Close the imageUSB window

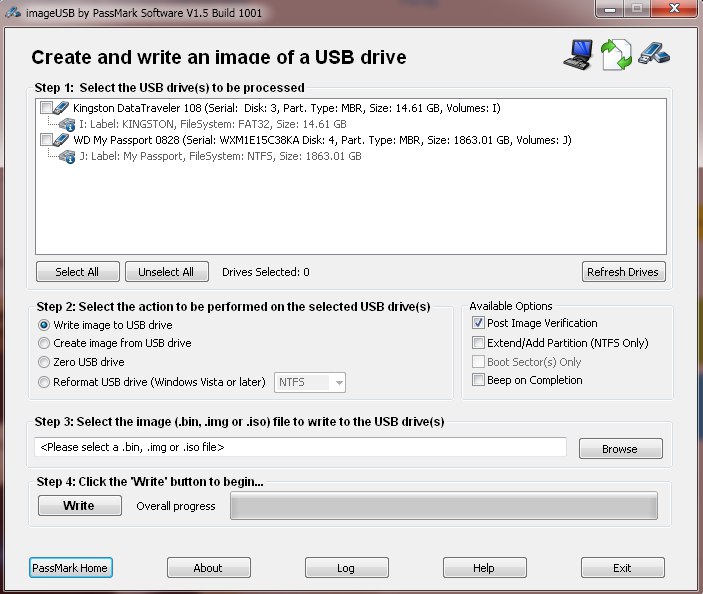[674, 9]
